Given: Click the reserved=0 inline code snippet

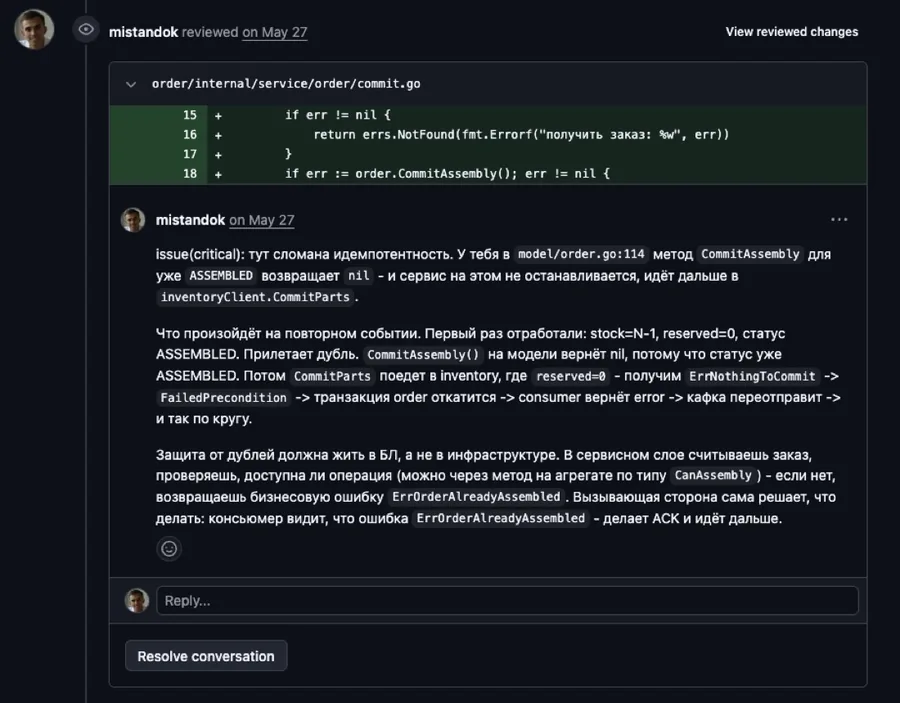Looking at the screenshot, I should pos(571,376).
